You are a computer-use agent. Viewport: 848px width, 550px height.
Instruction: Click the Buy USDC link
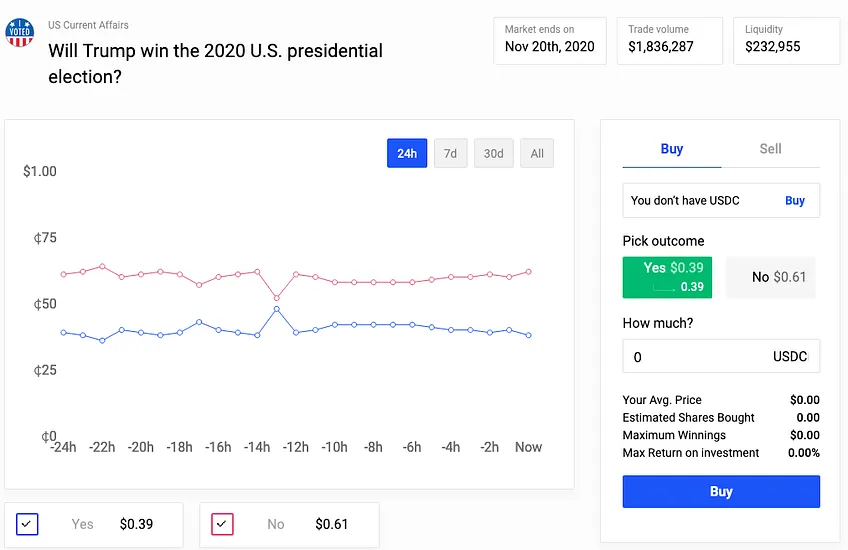[794, 201]
